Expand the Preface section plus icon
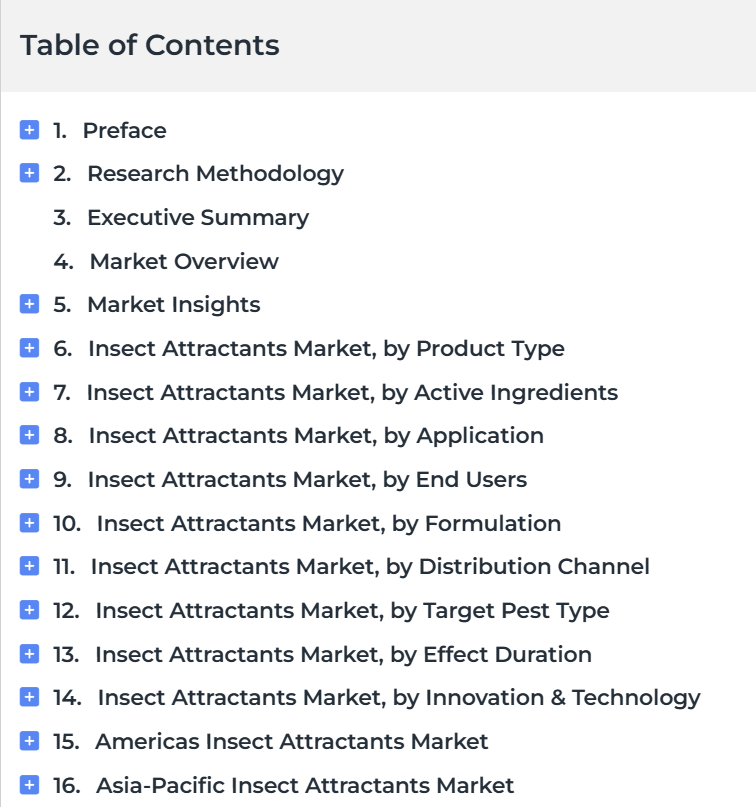 tap(29, 130)
